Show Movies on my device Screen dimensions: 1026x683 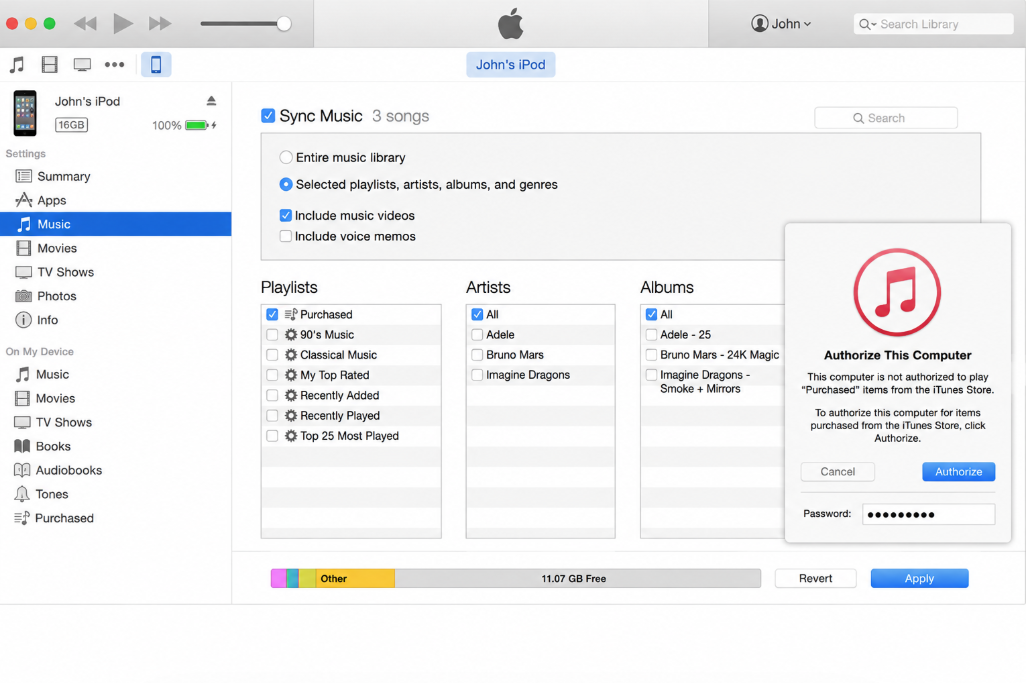click(116, 398)
